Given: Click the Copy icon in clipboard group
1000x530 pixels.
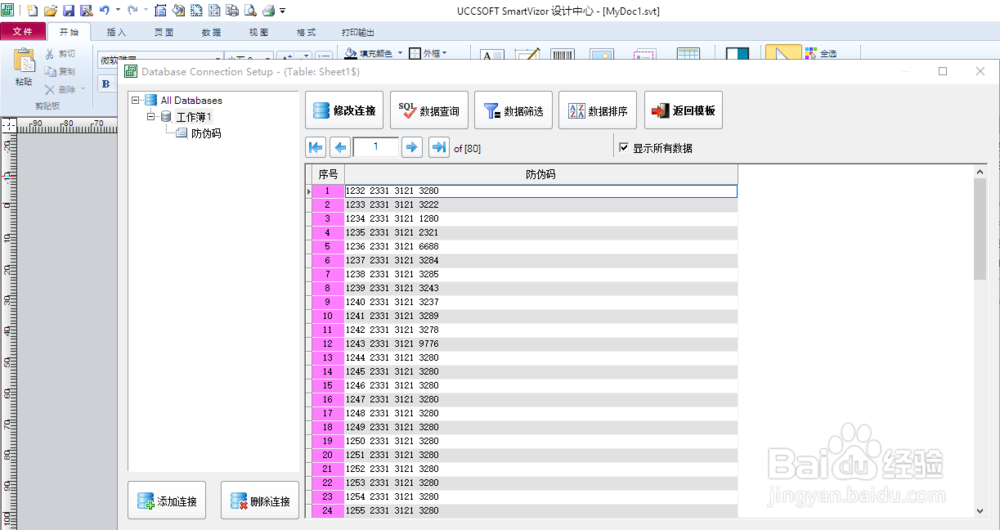Looking at the screenshot, I should pyautogui.click(x=50, y=71).
